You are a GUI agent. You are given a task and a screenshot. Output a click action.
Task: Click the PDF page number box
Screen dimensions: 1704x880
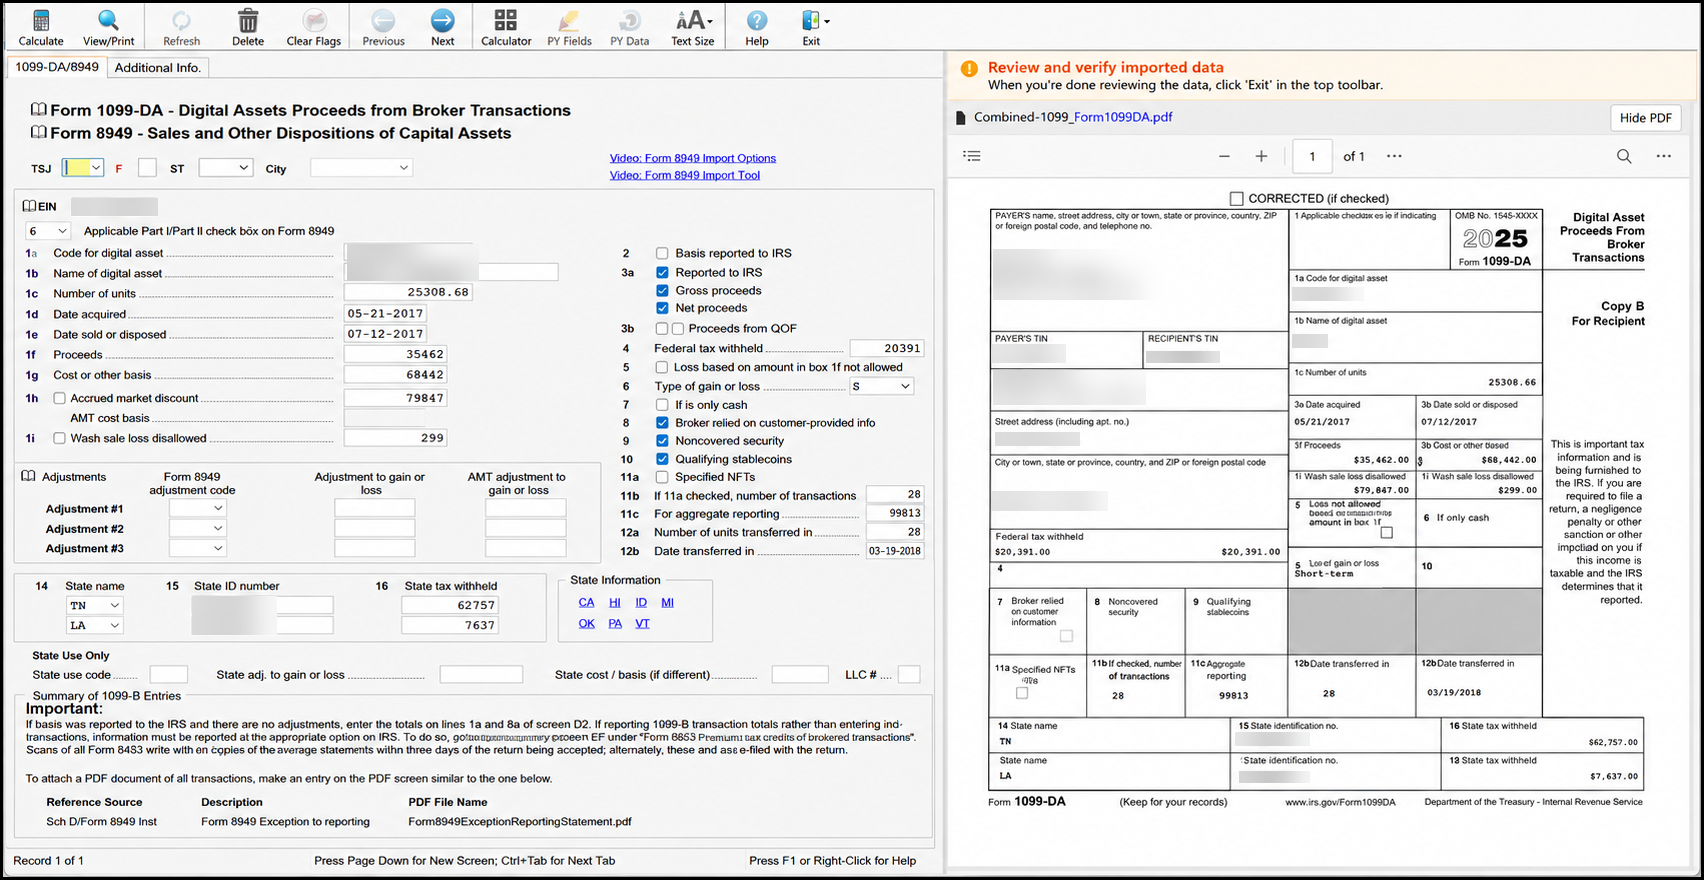[x=1312, y=156]
